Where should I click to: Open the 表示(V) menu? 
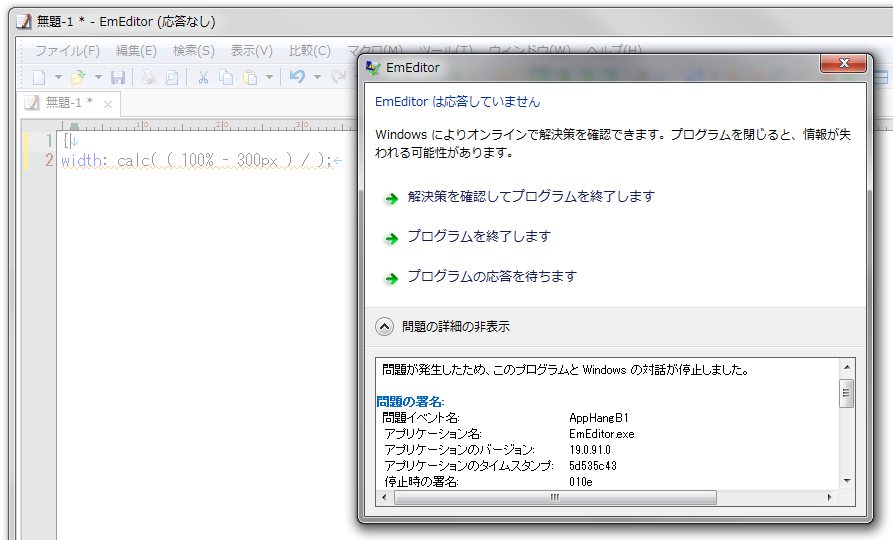251,51
